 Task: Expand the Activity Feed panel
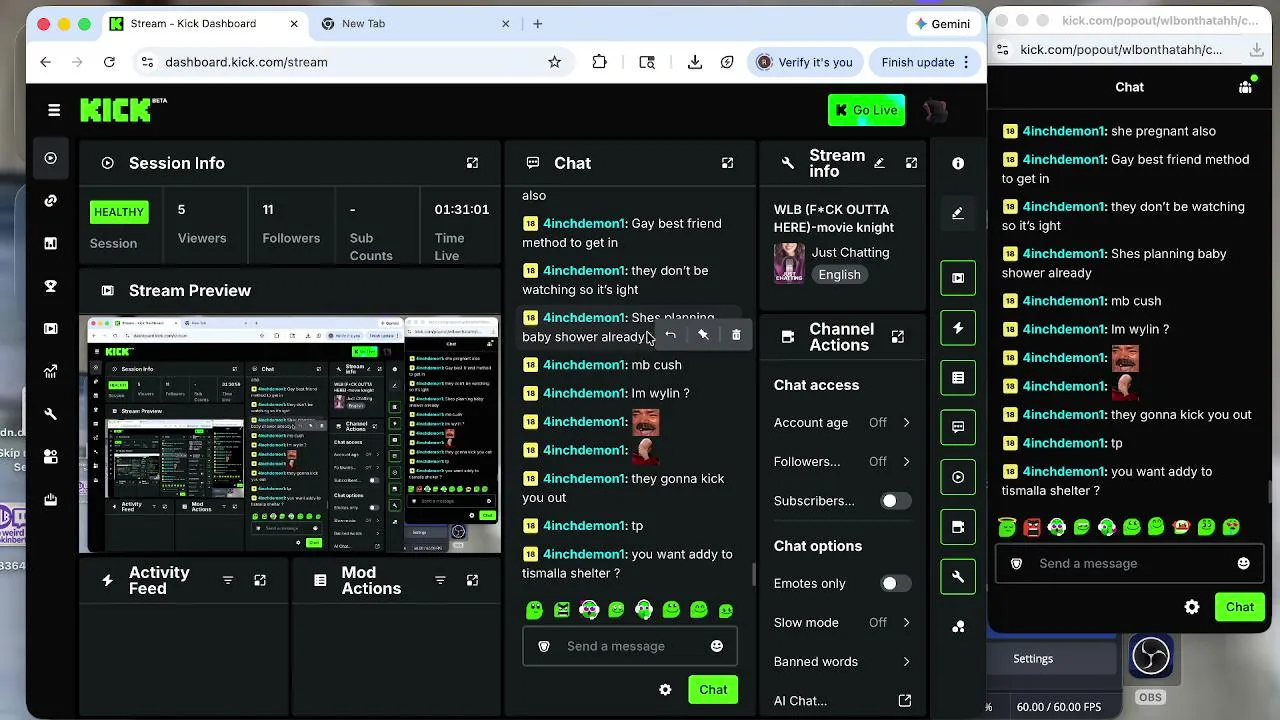[x=260, y=581]
